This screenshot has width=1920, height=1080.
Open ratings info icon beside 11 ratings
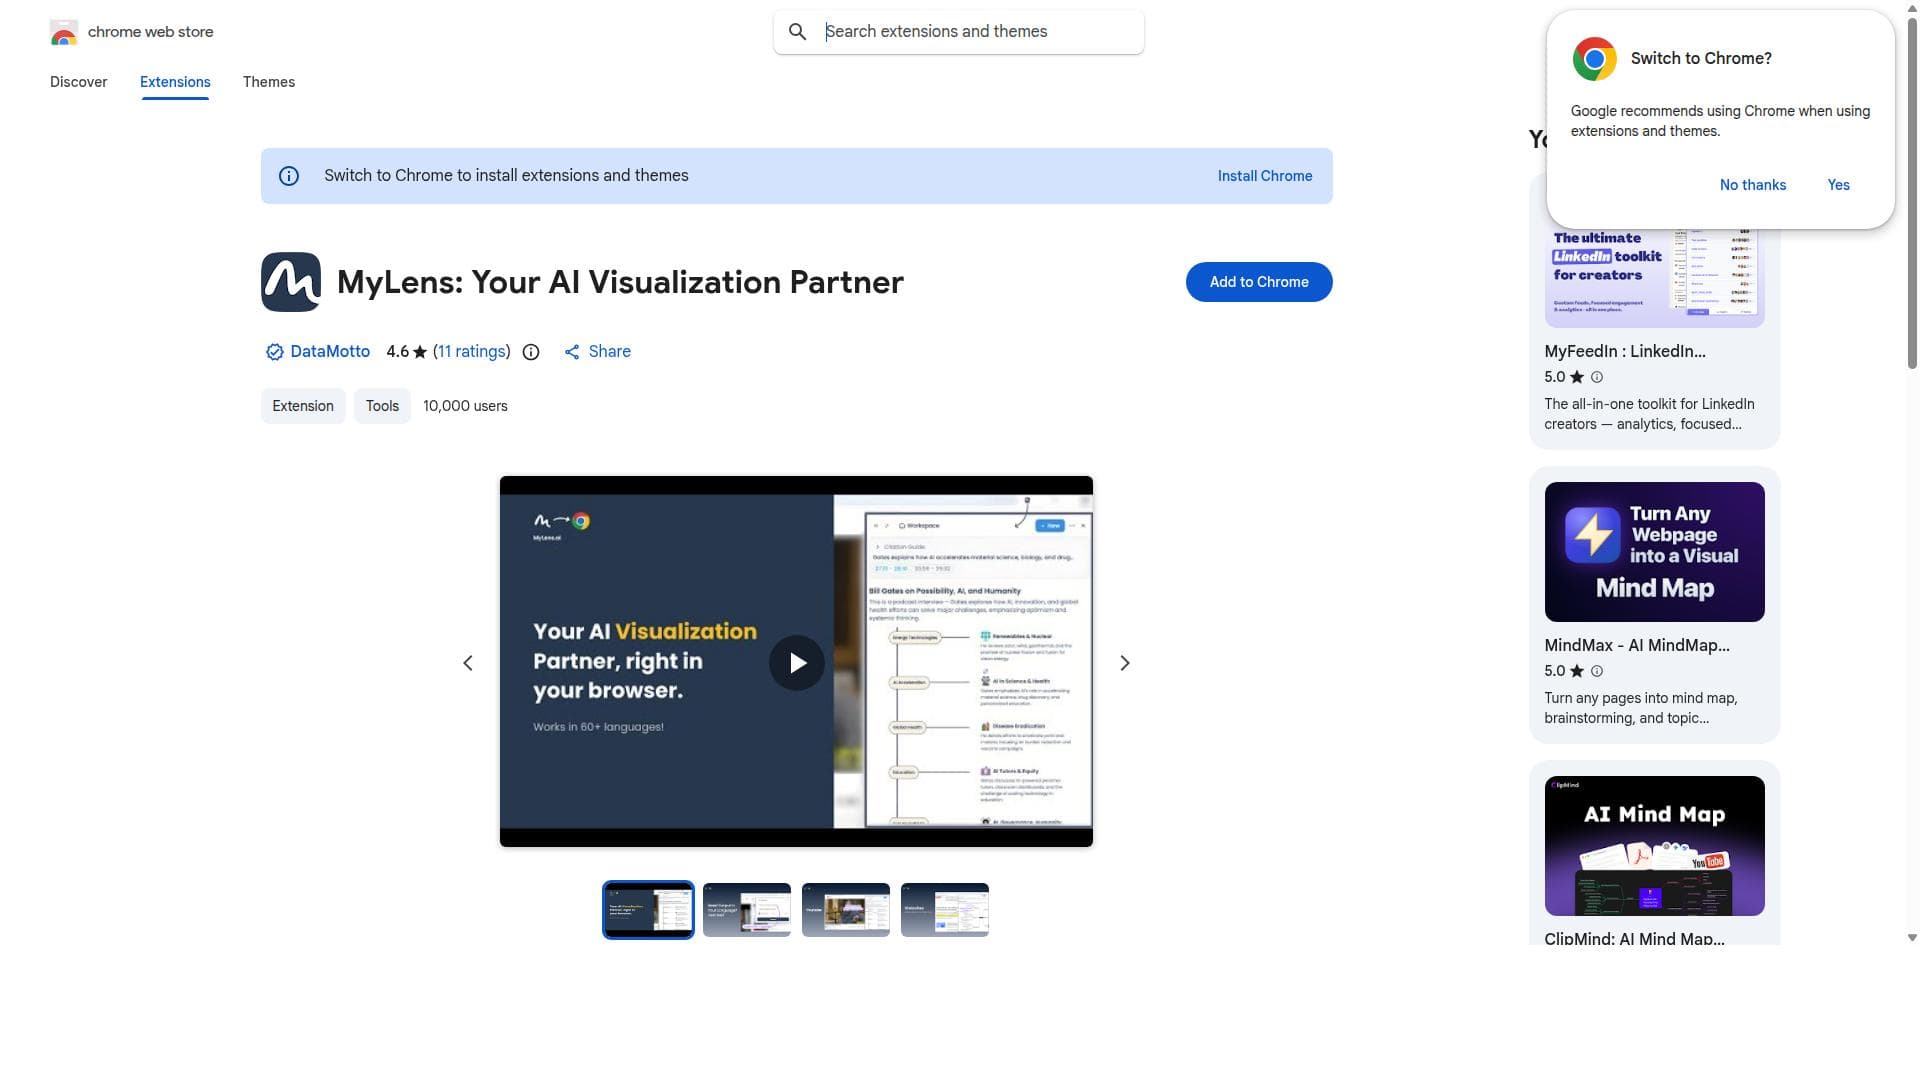tap(531, 352)
